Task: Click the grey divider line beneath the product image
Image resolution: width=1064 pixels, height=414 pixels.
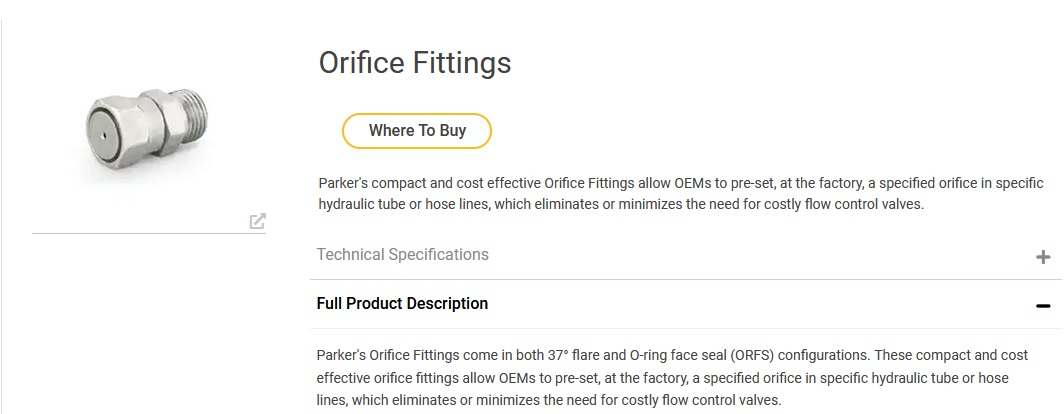Action: (149, 233)
